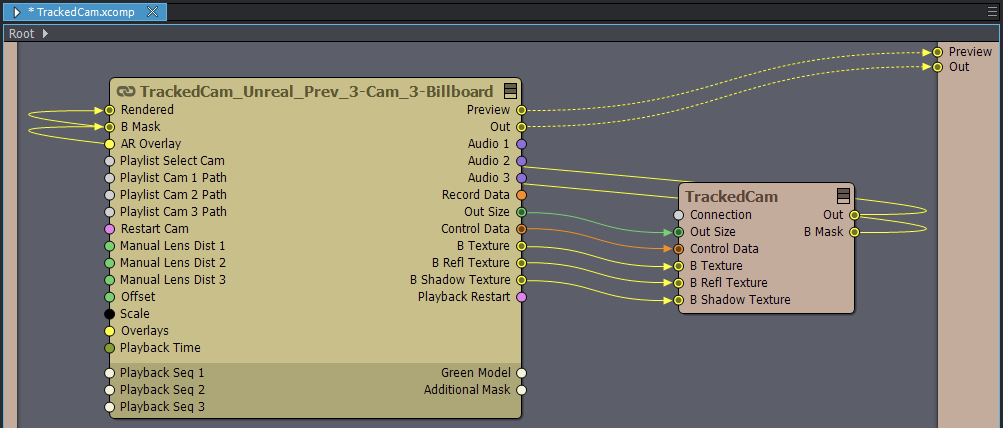Click the B Shadow Texture input pin on TrackedCam node

[x=679, y=300]
